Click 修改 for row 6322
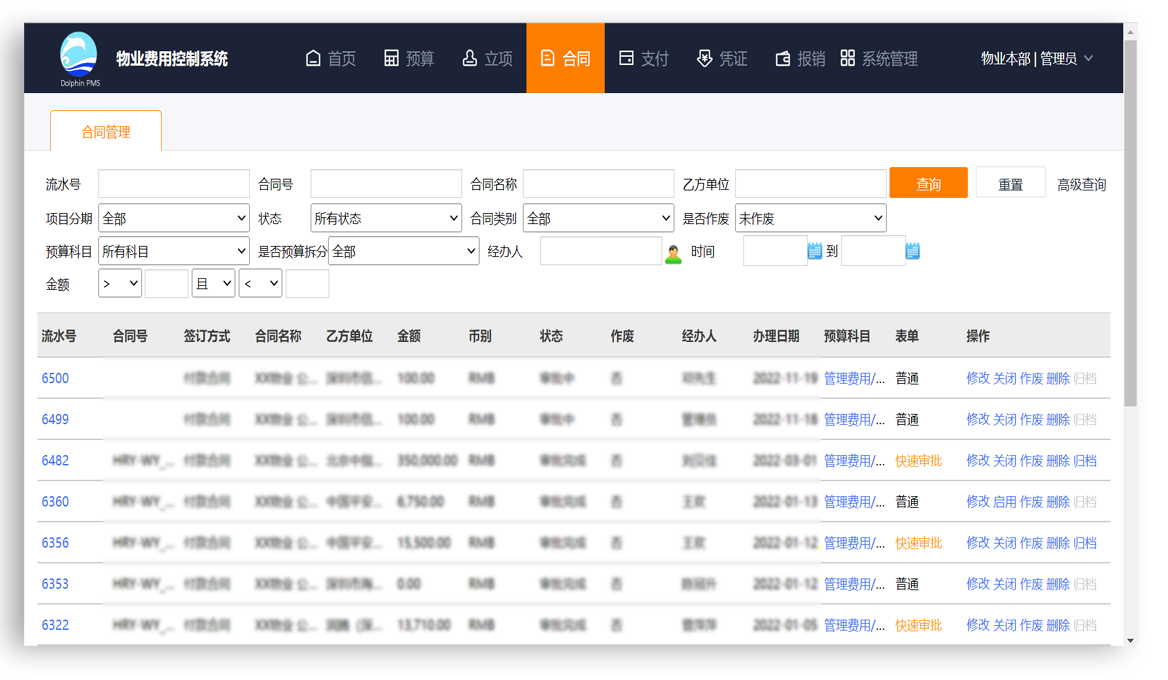The image size is (1168, 680). 978,625
